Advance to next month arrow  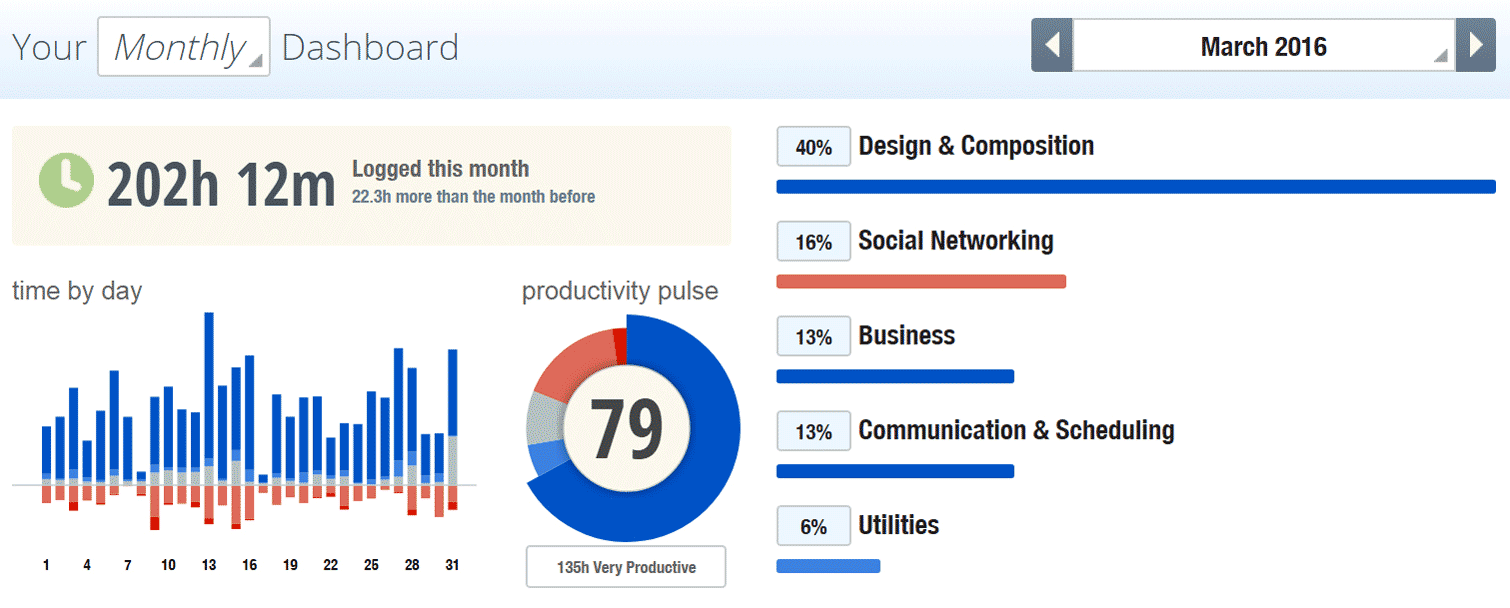1476,46
